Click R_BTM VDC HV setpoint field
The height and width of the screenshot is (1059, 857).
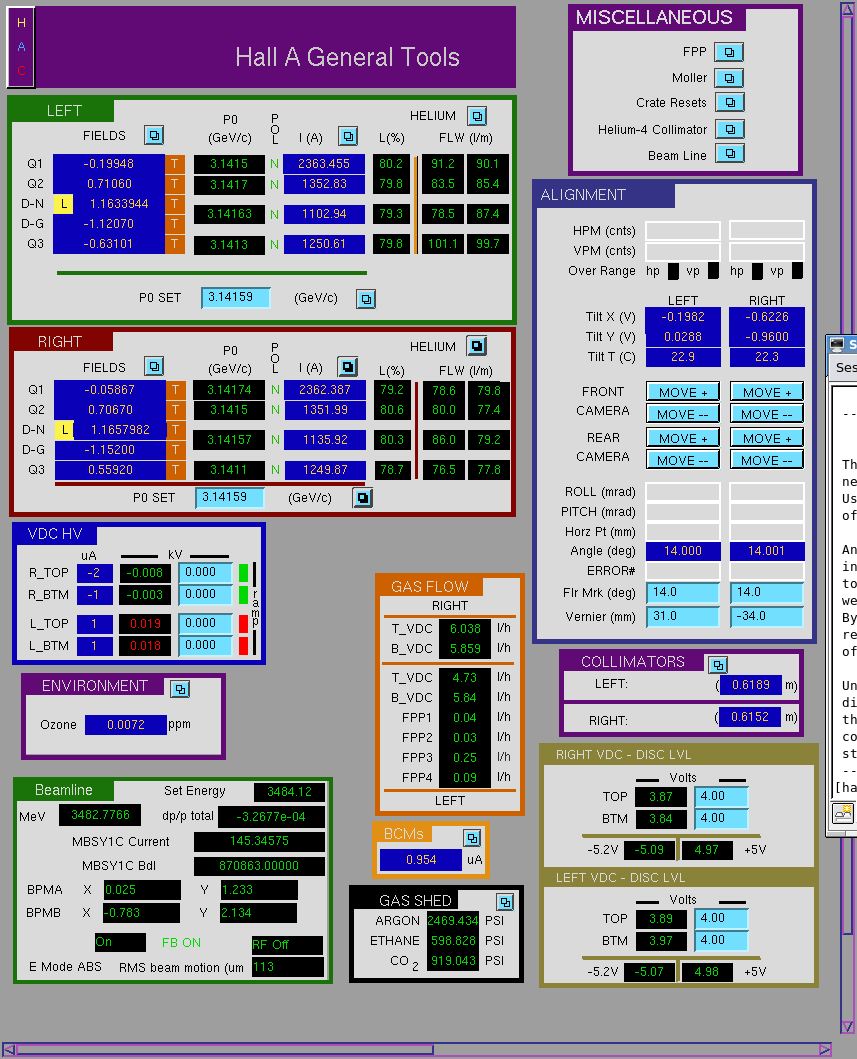point(205,594)
